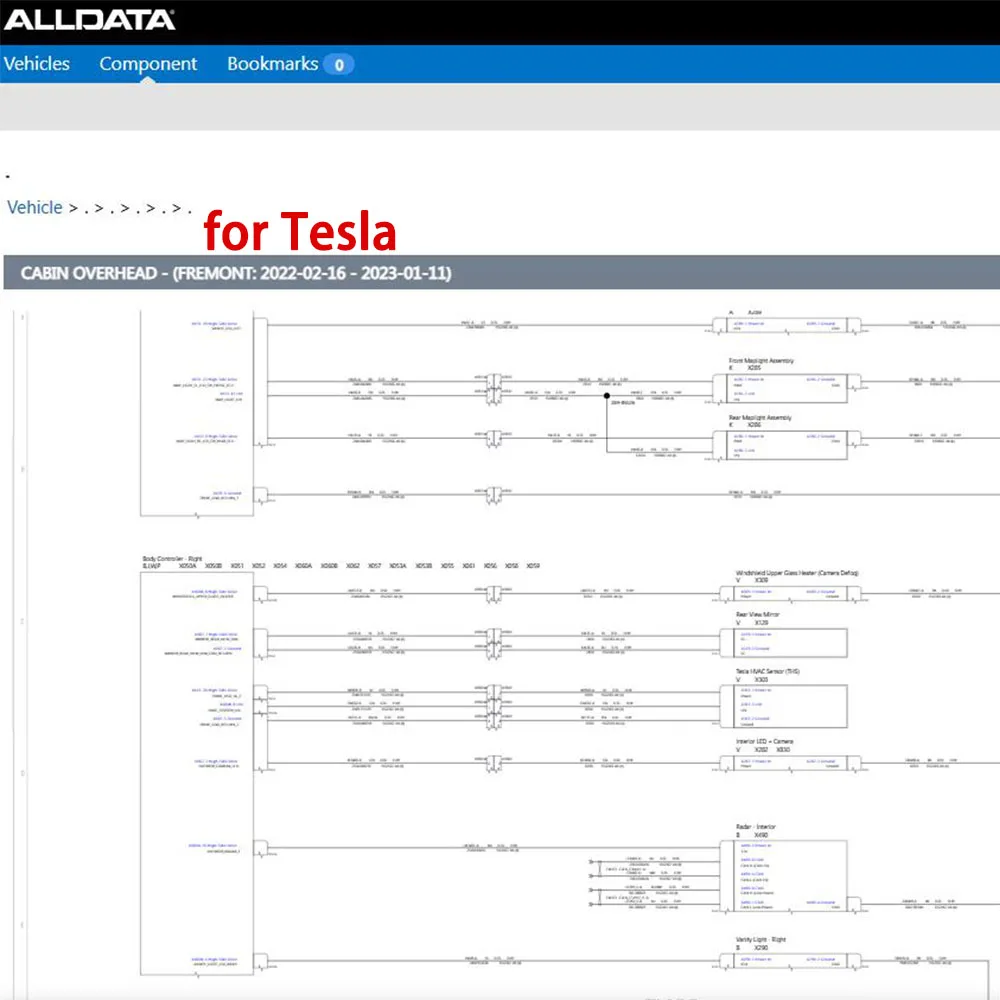
Task: Click the Vanity Light - Right label
Action: (761, 939)
